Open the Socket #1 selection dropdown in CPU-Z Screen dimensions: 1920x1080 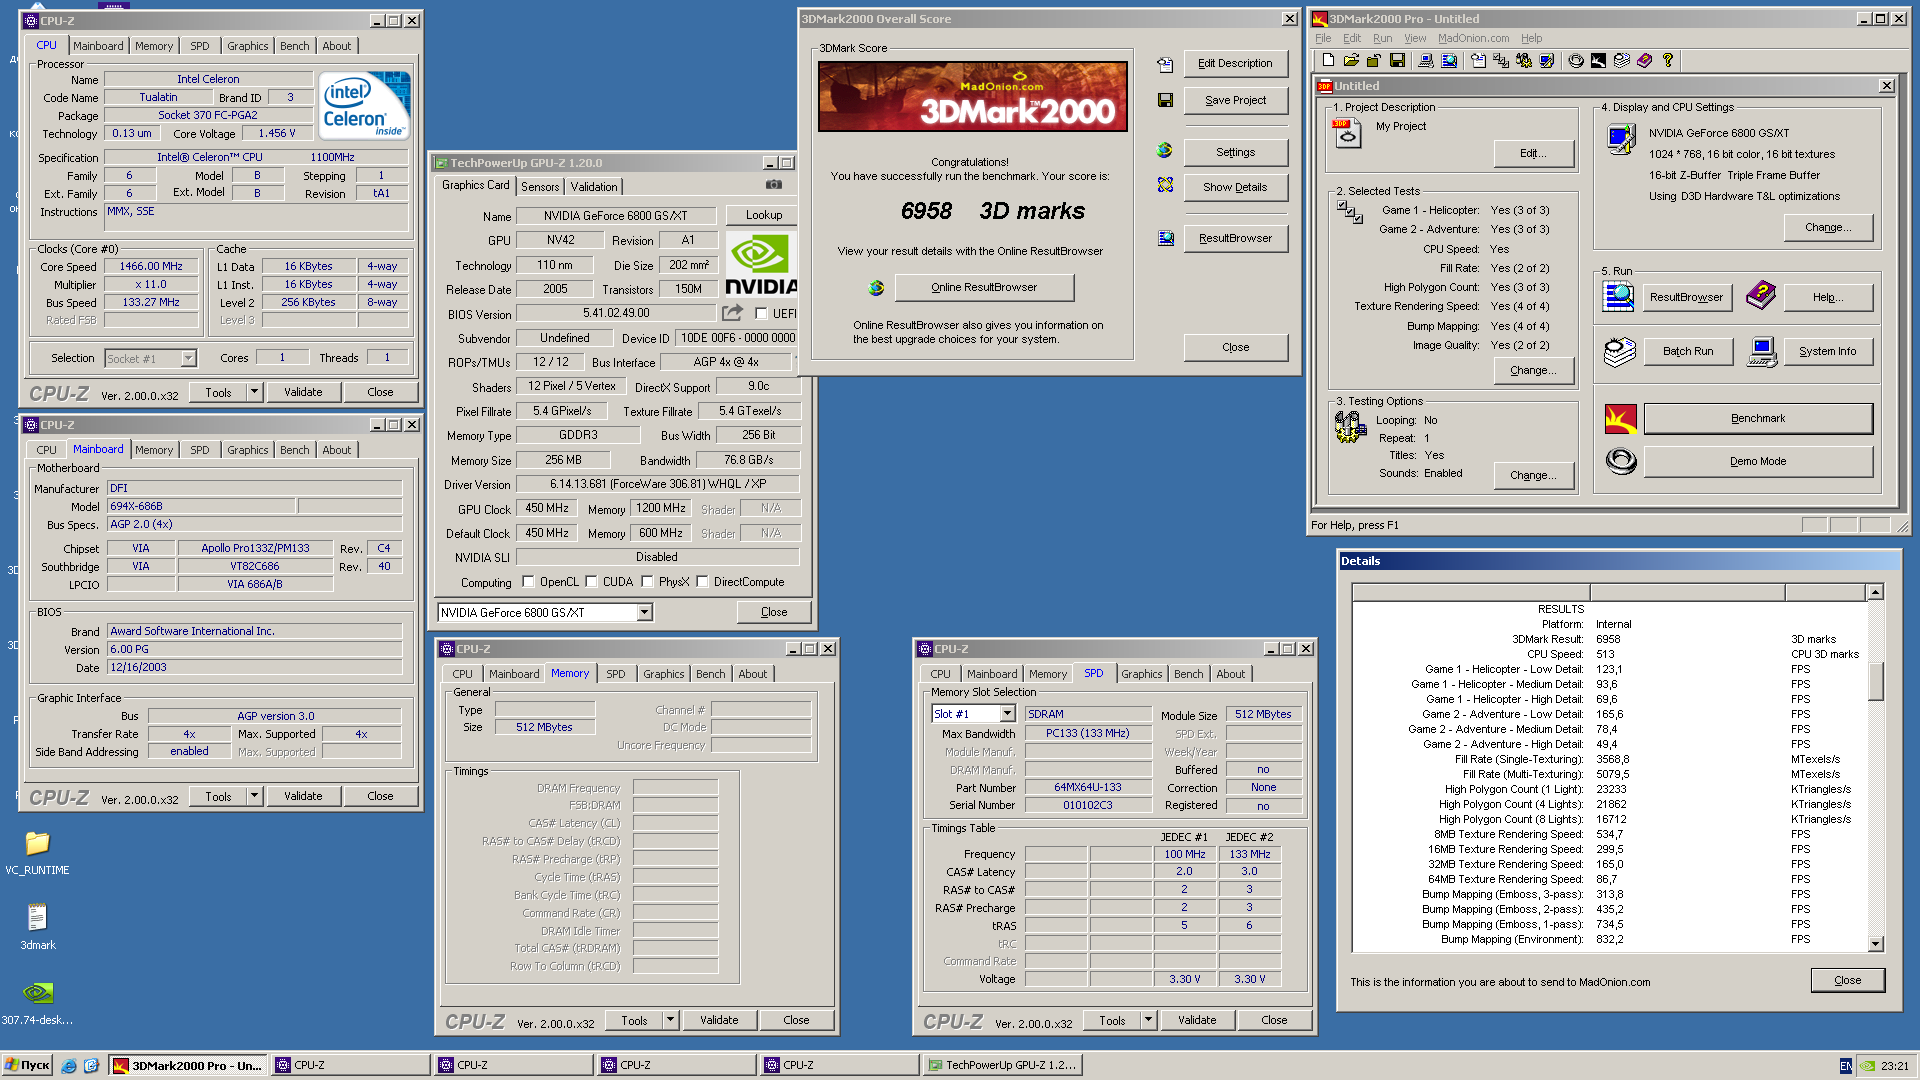click(188, 358)
